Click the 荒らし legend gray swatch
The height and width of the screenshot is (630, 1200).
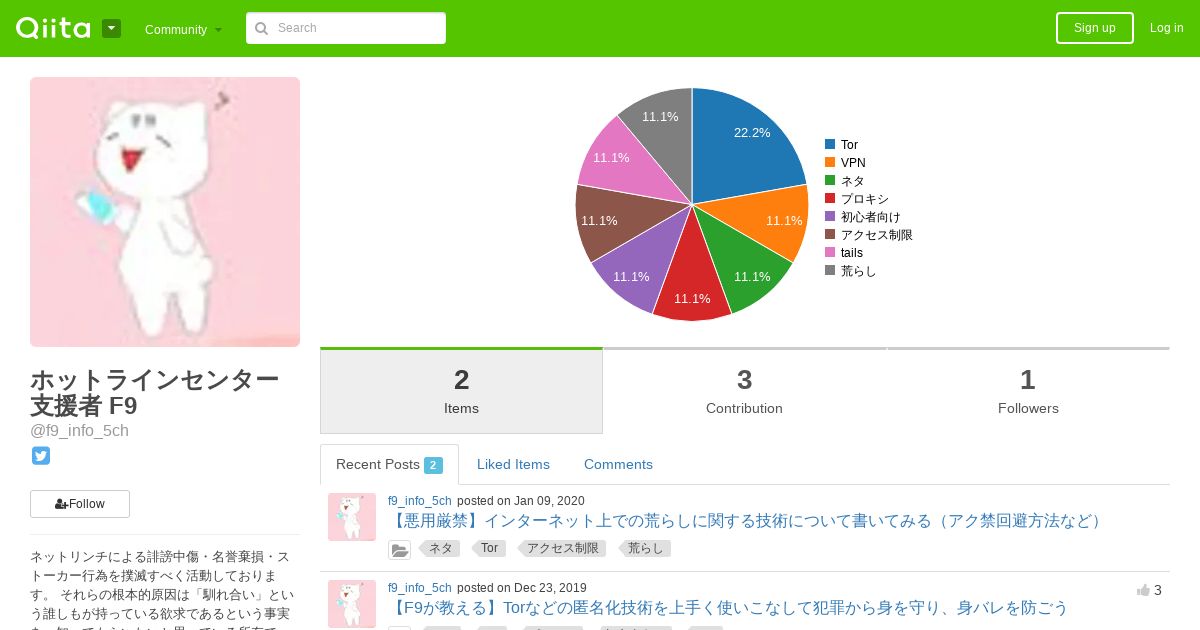click(x=830, y=270)
